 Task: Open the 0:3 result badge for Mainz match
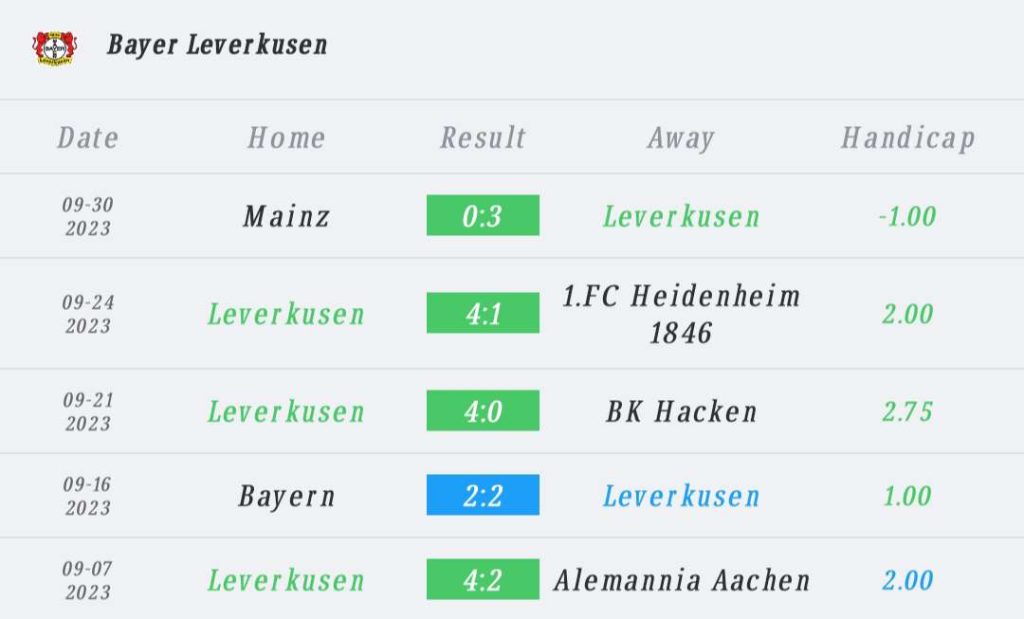point(483,215)
